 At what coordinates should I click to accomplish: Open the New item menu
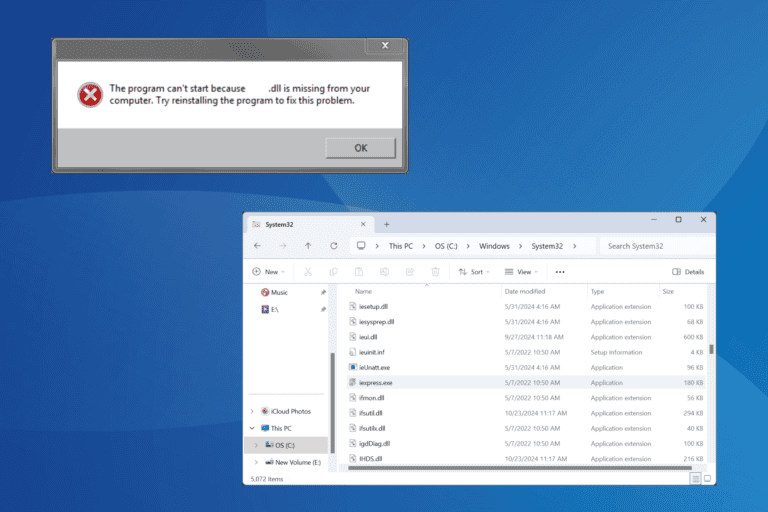coord(268,272)
